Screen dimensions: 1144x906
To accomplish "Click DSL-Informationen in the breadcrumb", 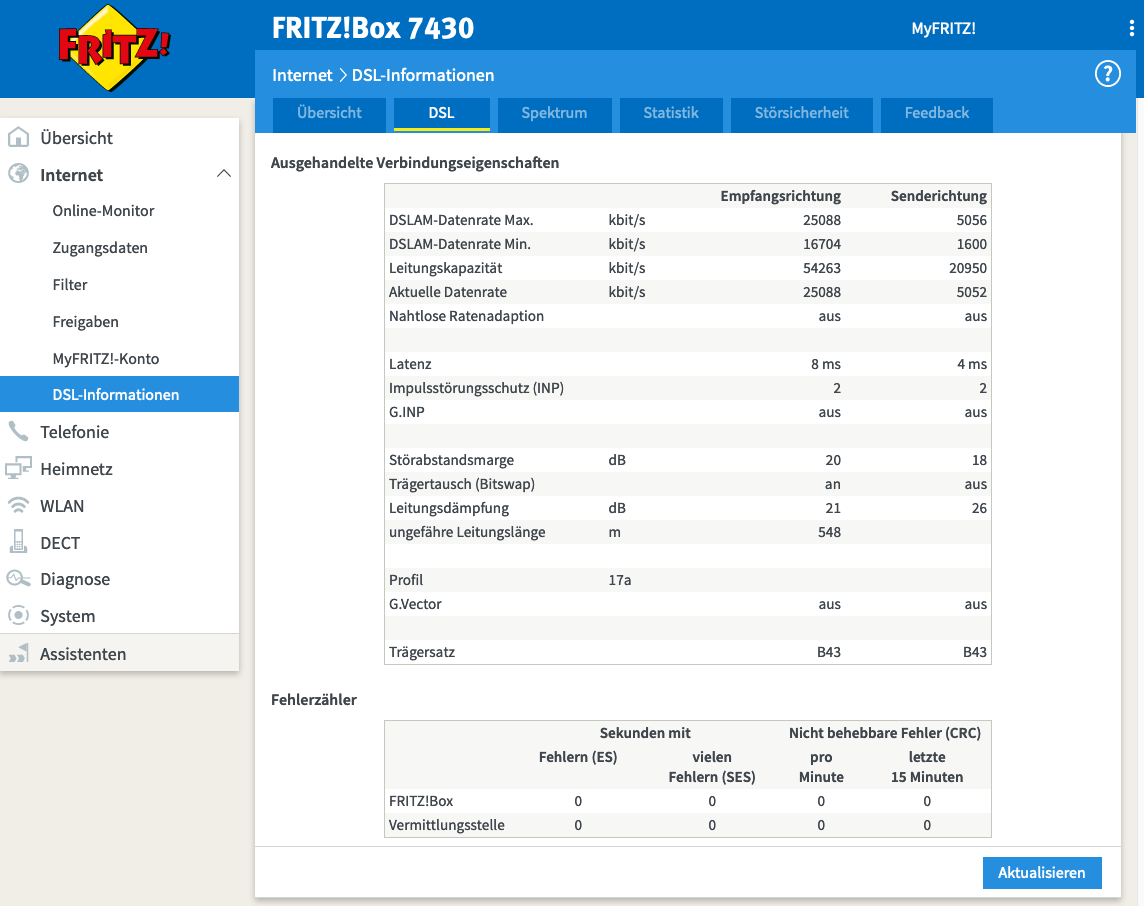I will point(423,75).
